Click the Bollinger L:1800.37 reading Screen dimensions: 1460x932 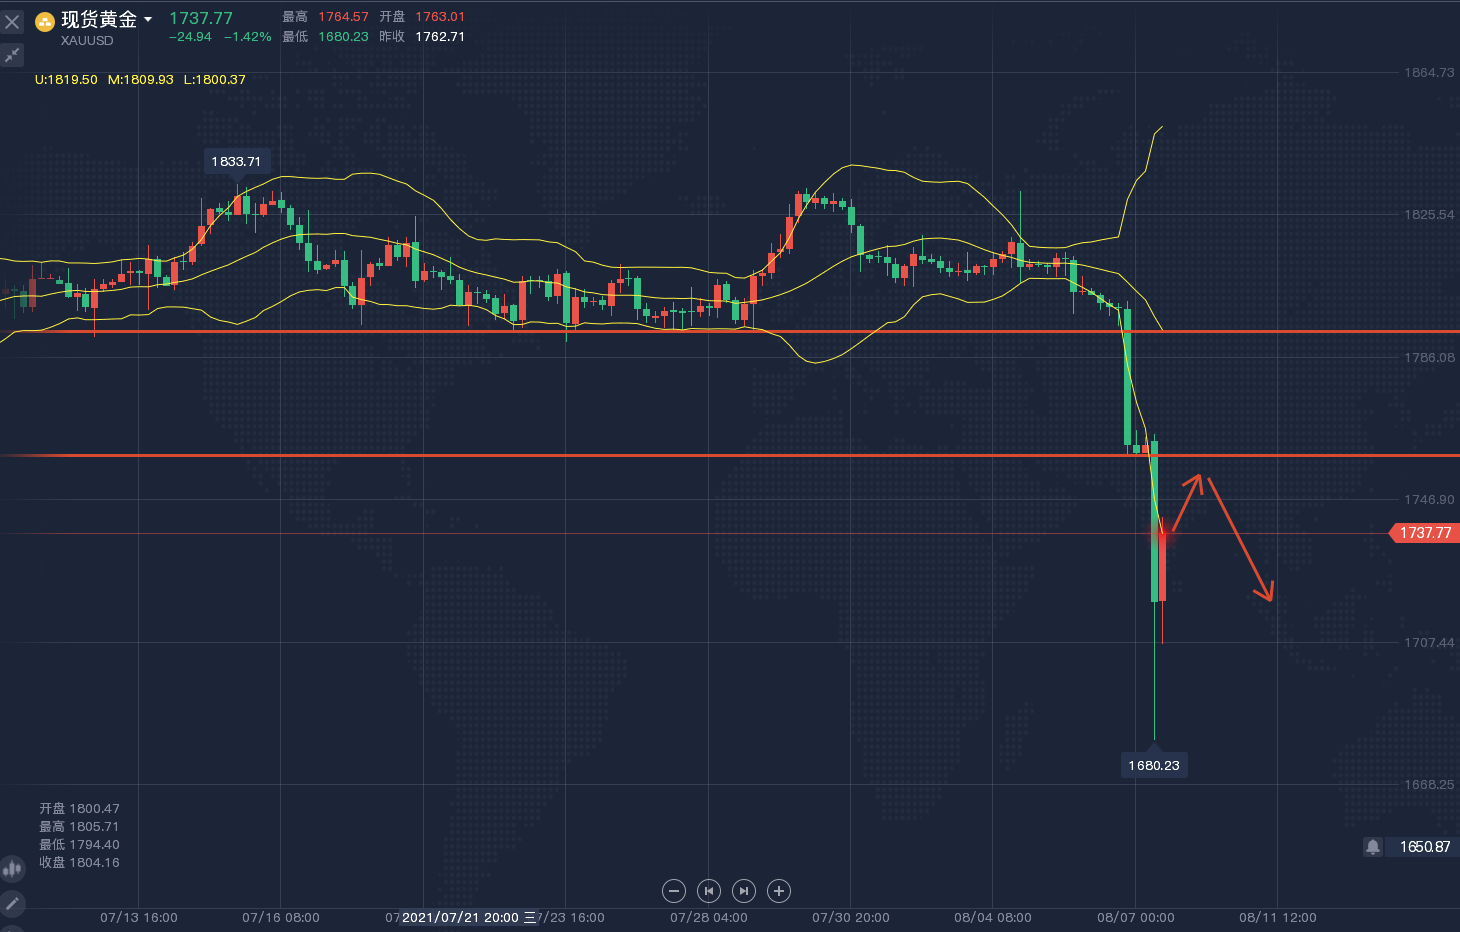(x=215, y=80)
